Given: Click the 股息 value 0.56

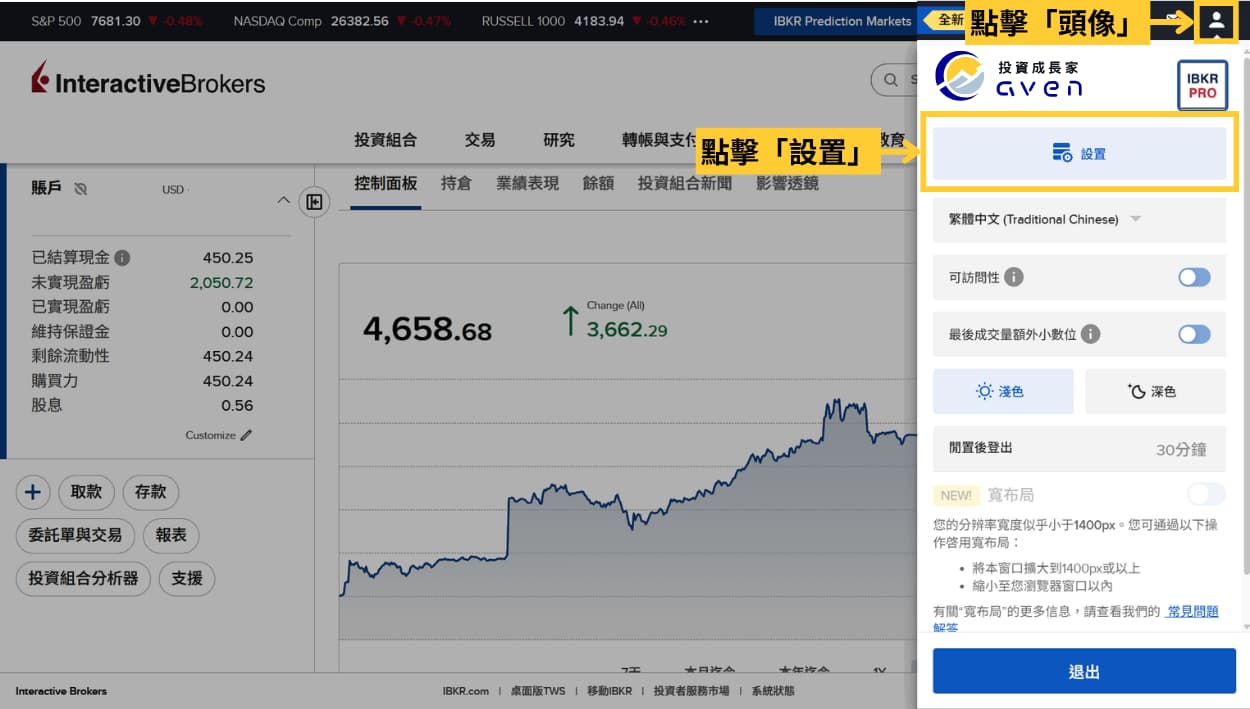Looking at the screenshot, I should [237, 405].
